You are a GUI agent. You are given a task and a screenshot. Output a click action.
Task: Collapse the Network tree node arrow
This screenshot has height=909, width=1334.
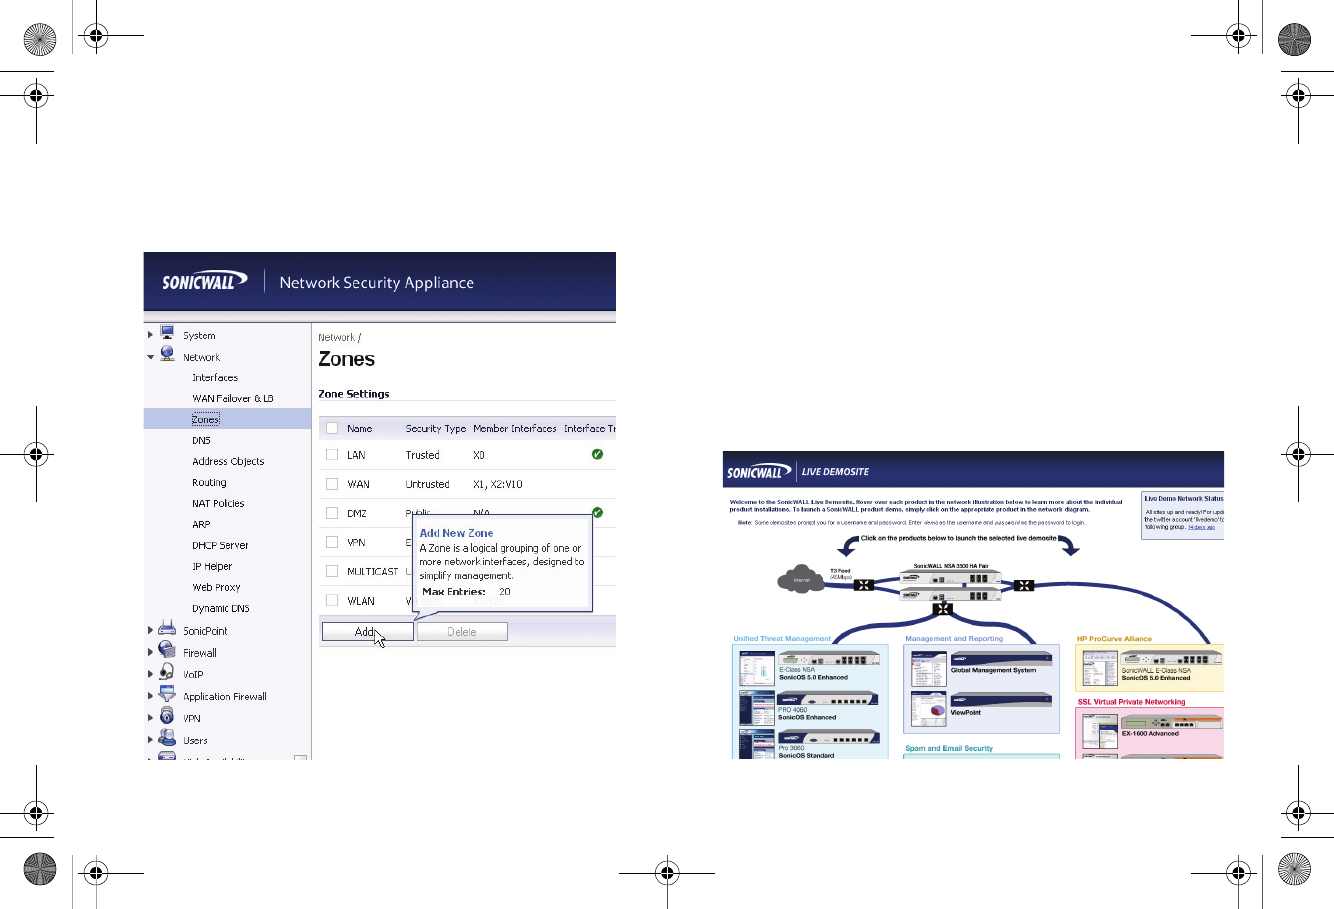pyautogui.click(x=151, y=356)
